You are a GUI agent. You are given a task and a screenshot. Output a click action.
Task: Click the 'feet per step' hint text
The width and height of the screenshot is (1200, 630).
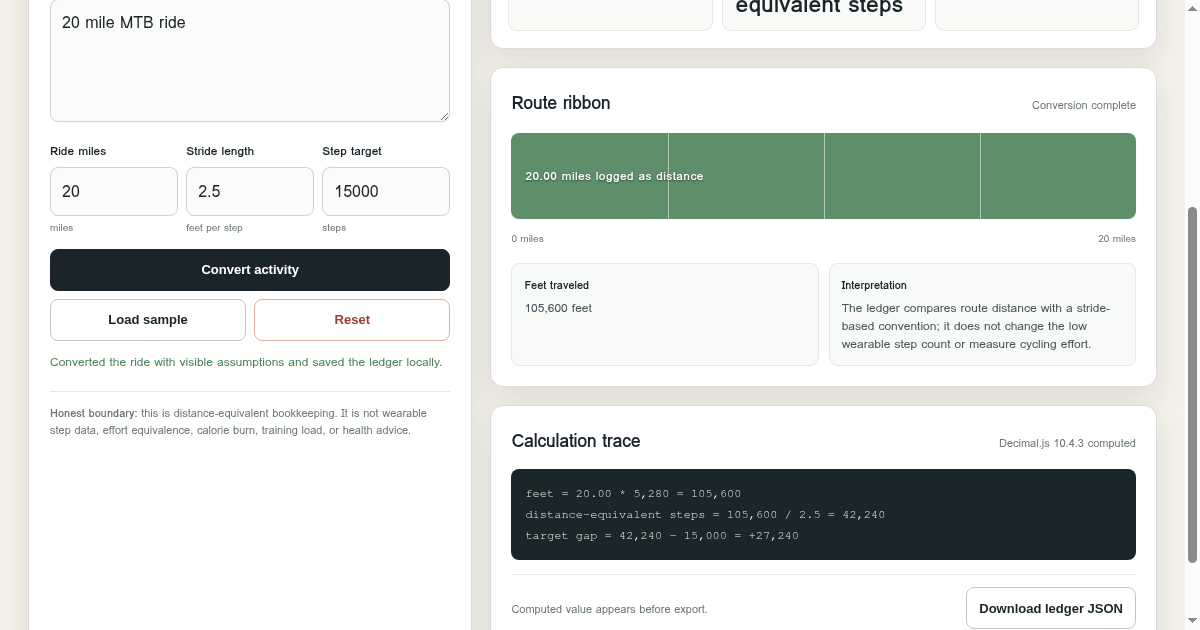click(x=214, y=228)
